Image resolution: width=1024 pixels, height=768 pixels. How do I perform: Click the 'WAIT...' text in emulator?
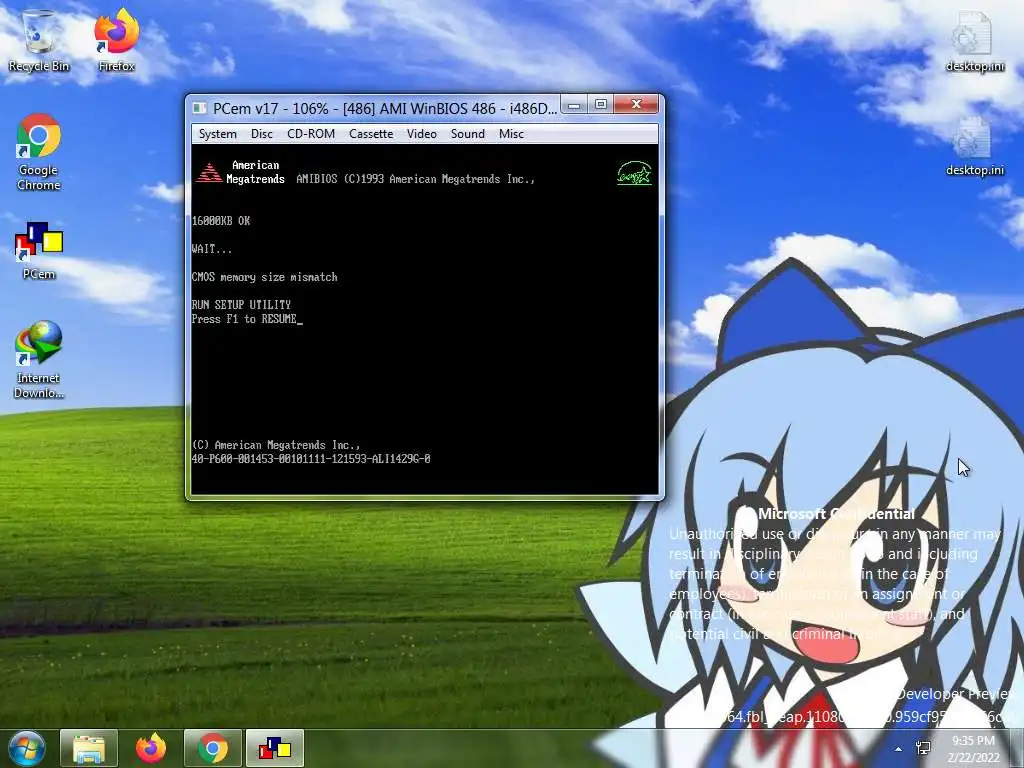click(x=212, y=249)
